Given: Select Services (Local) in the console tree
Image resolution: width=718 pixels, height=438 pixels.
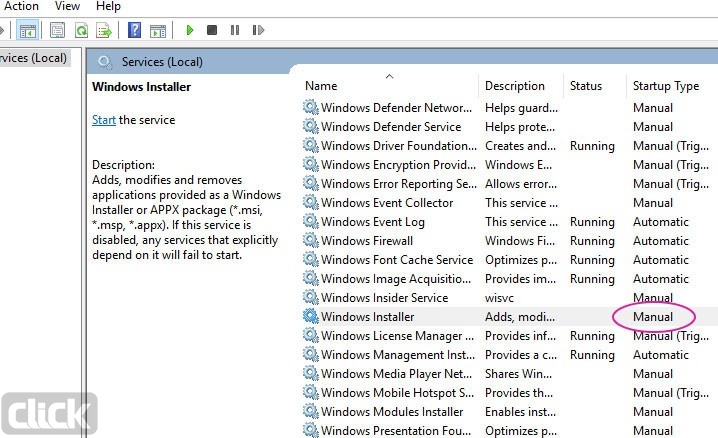Looking at the screenshot, I should point(33,58).
